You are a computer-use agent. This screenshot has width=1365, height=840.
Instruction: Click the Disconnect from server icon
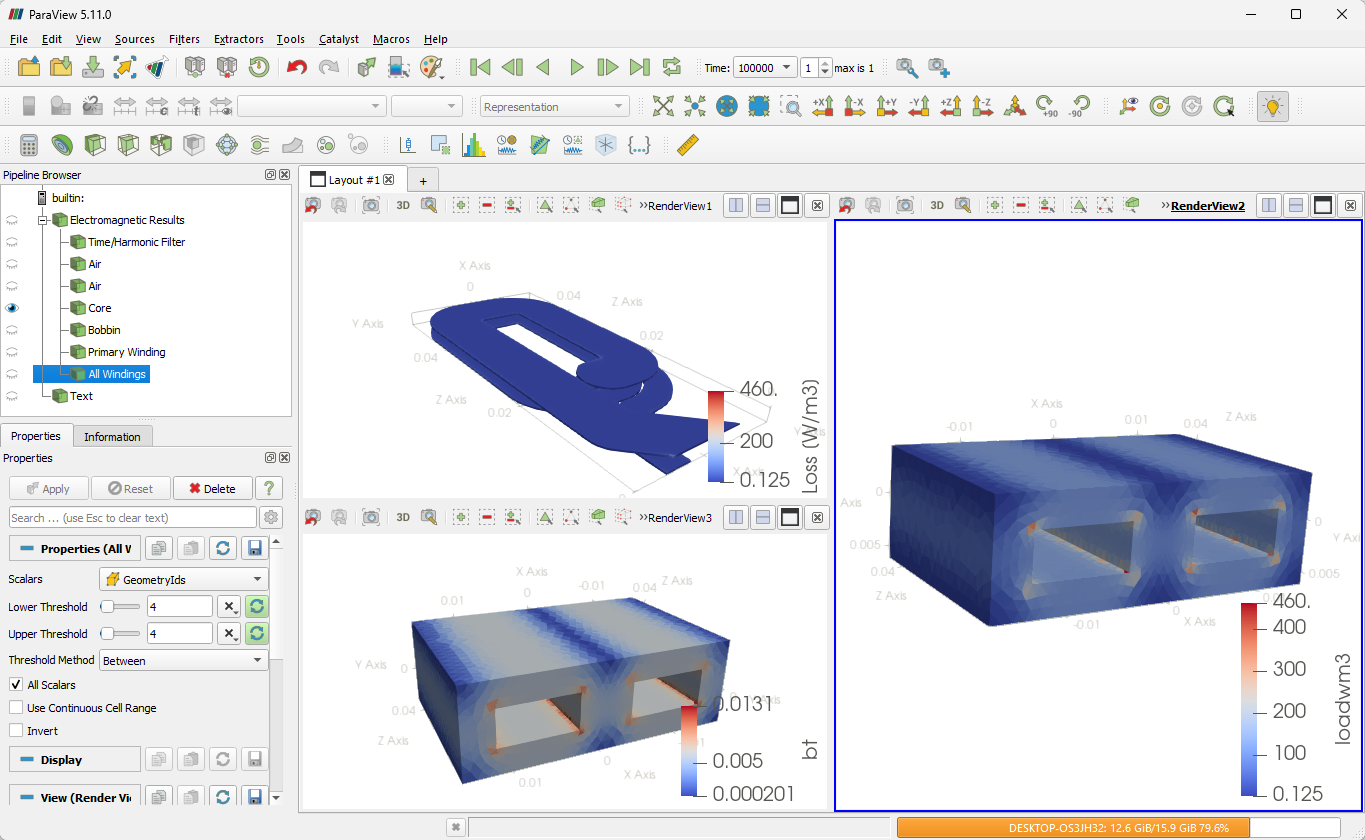[x=227, y=67]
